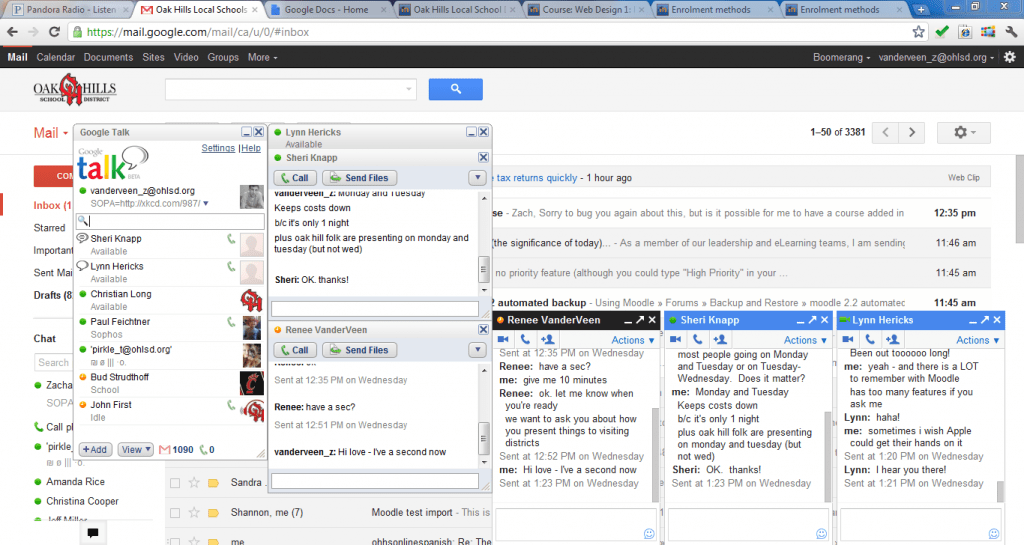Open Sites from the top bar
Image resolution: width=1024 pixels, height=545 pixels.
click(x=153, y=57)
